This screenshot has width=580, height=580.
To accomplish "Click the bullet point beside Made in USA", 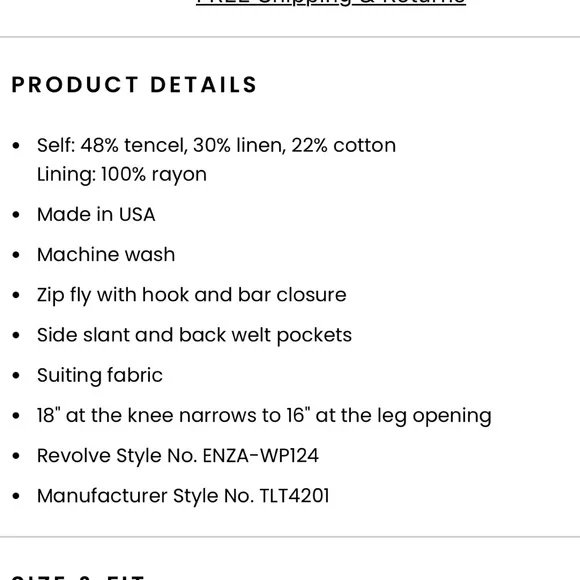I will 16,215.
